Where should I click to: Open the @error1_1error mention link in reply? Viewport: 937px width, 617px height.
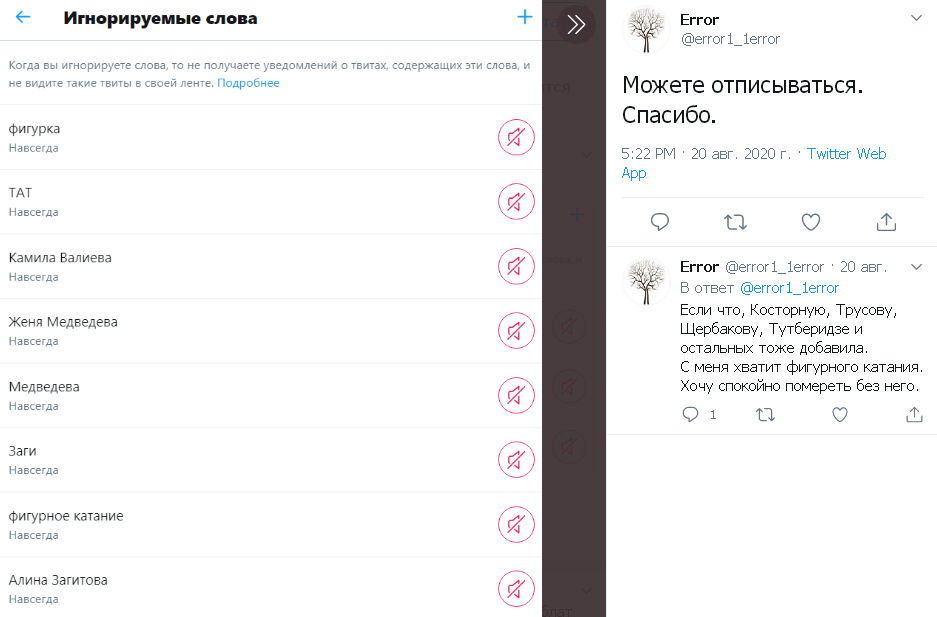click(x=789, y=288)
